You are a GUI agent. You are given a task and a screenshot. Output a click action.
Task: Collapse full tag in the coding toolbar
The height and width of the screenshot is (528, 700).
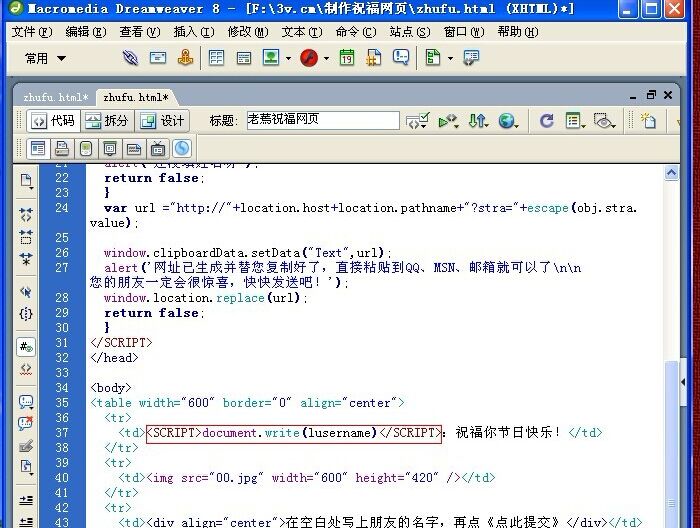click(26, 215)
